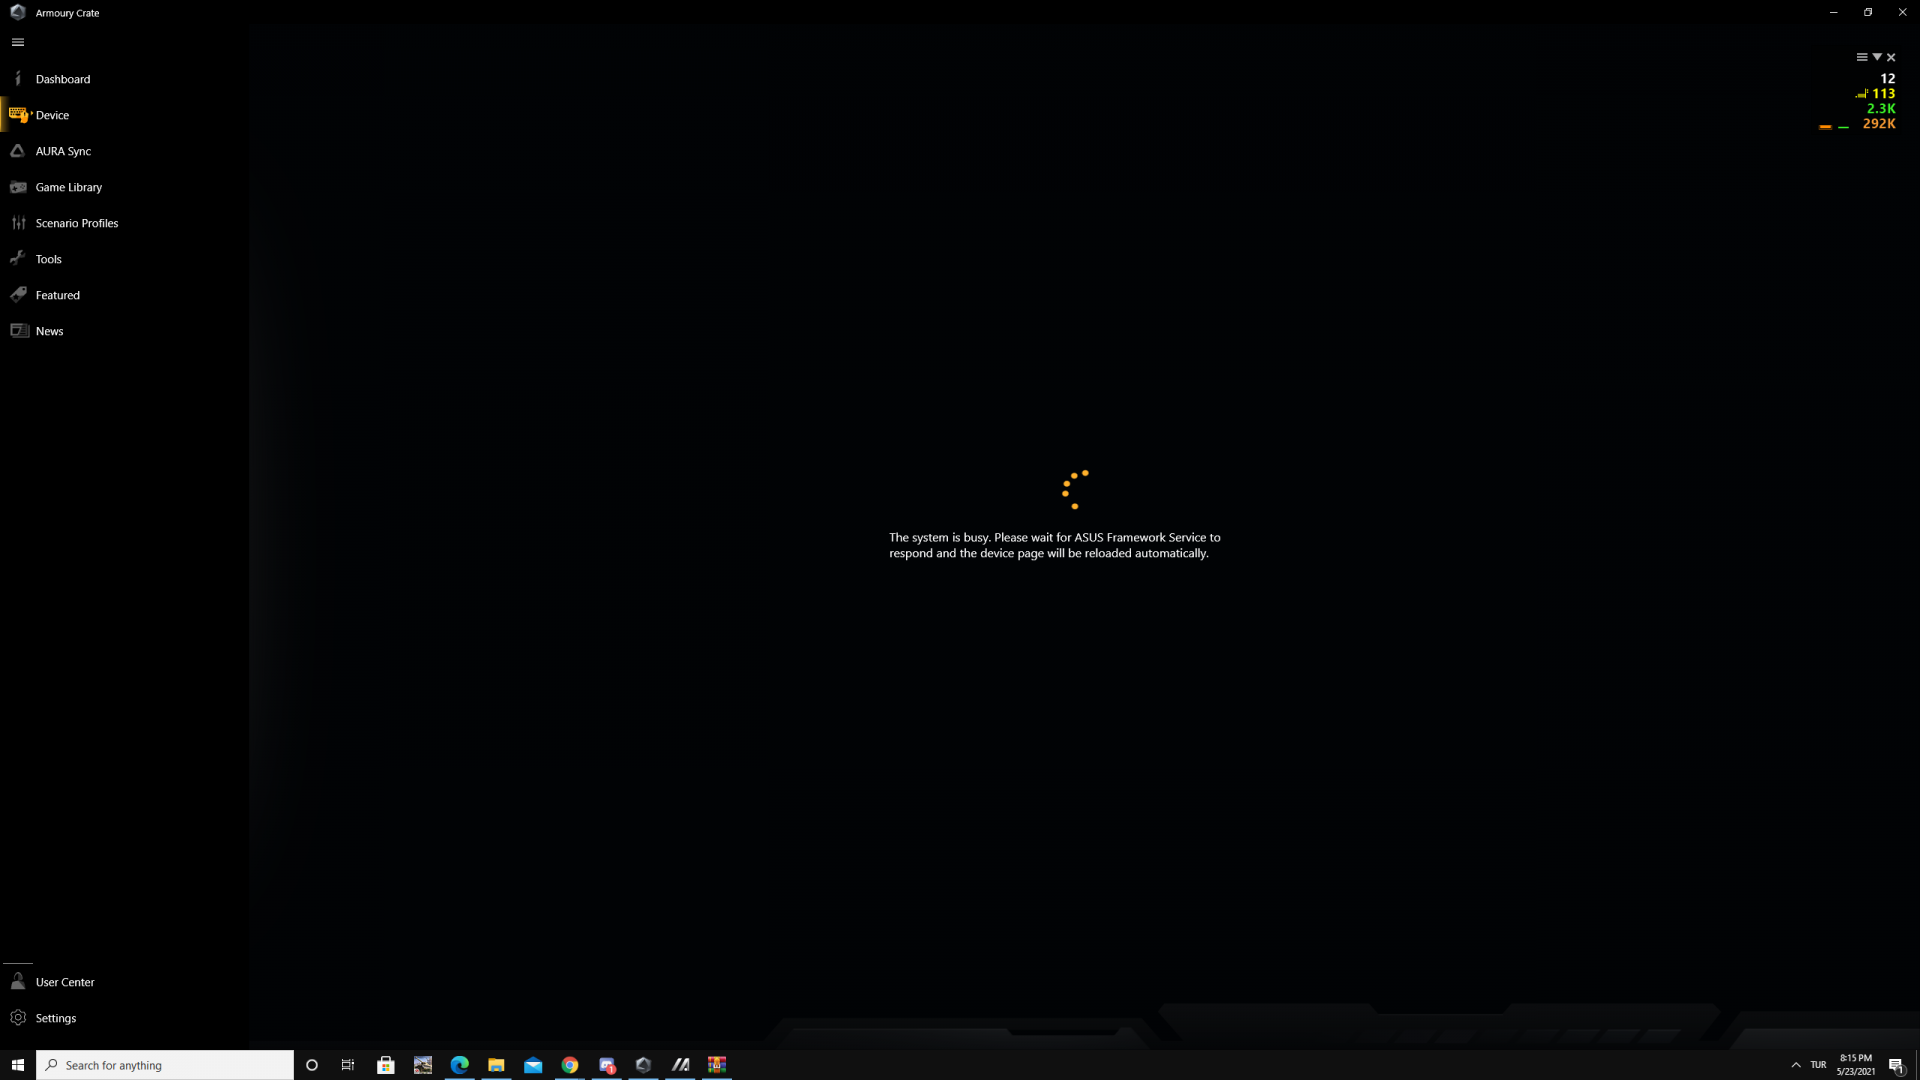The height and width of the screenshot is (1080, 1920).
Task: Open Scenario Profiles sliders icon
Action: pos(18,223)
